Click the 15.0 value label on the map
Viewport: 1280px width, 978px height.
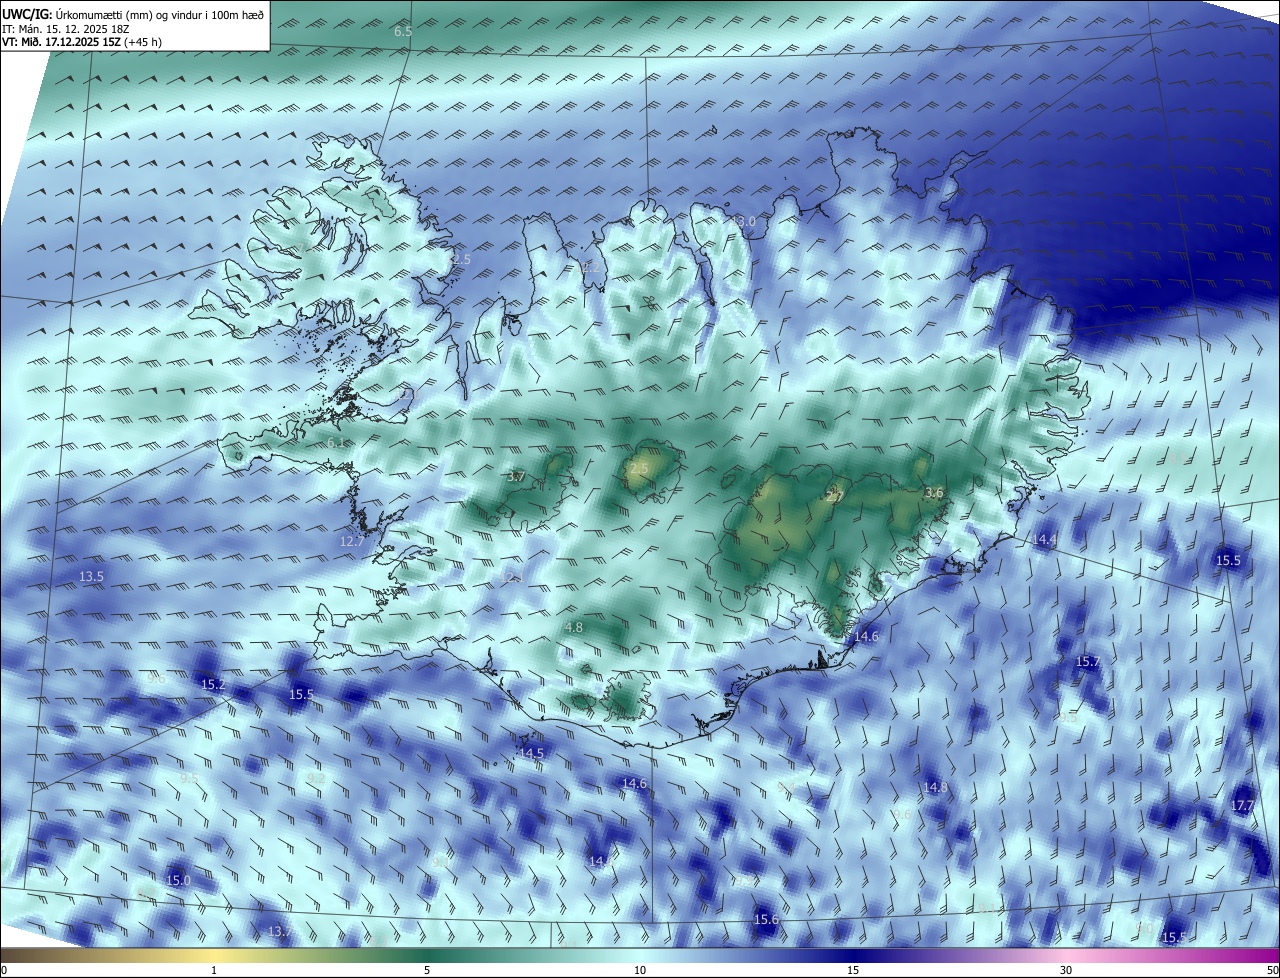(x=178, y=880)
